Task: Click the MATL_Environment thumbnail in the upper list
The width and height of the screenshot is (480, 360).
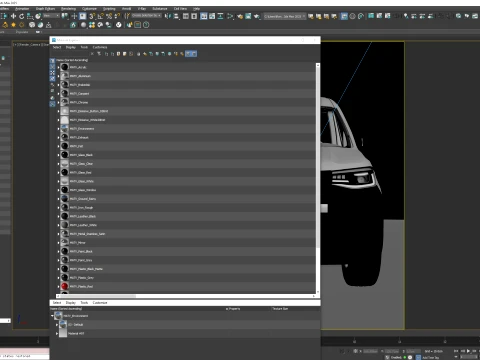Action: point(65,129)
